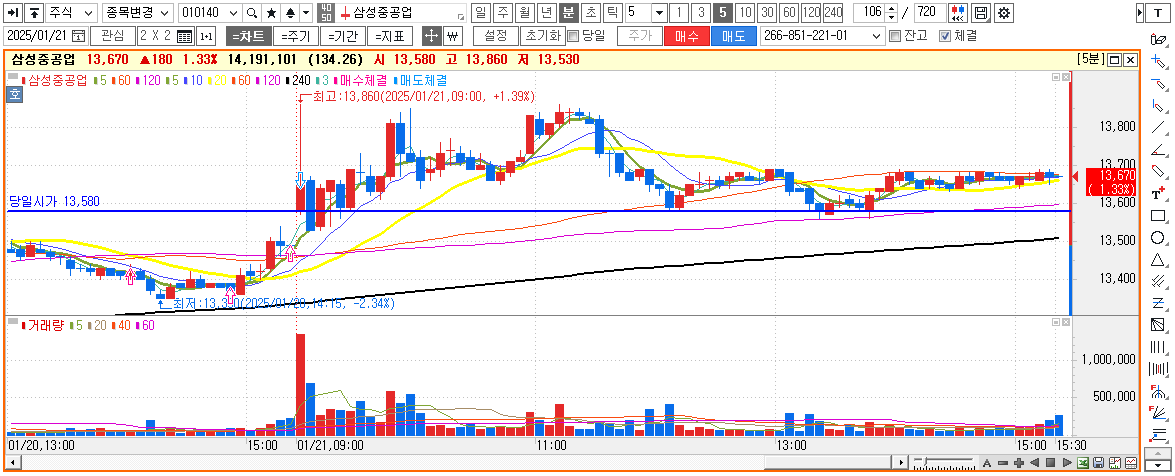
Task: Select the 240-minute interval button
Action: (x=833, y=13)
